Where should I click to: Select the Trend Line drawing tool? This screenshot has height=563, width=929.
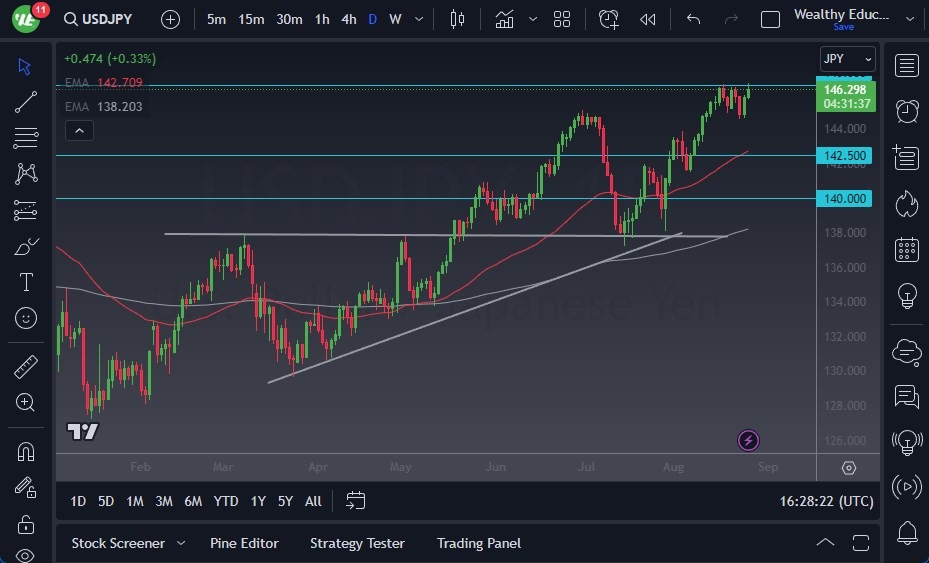pos(26,102)
